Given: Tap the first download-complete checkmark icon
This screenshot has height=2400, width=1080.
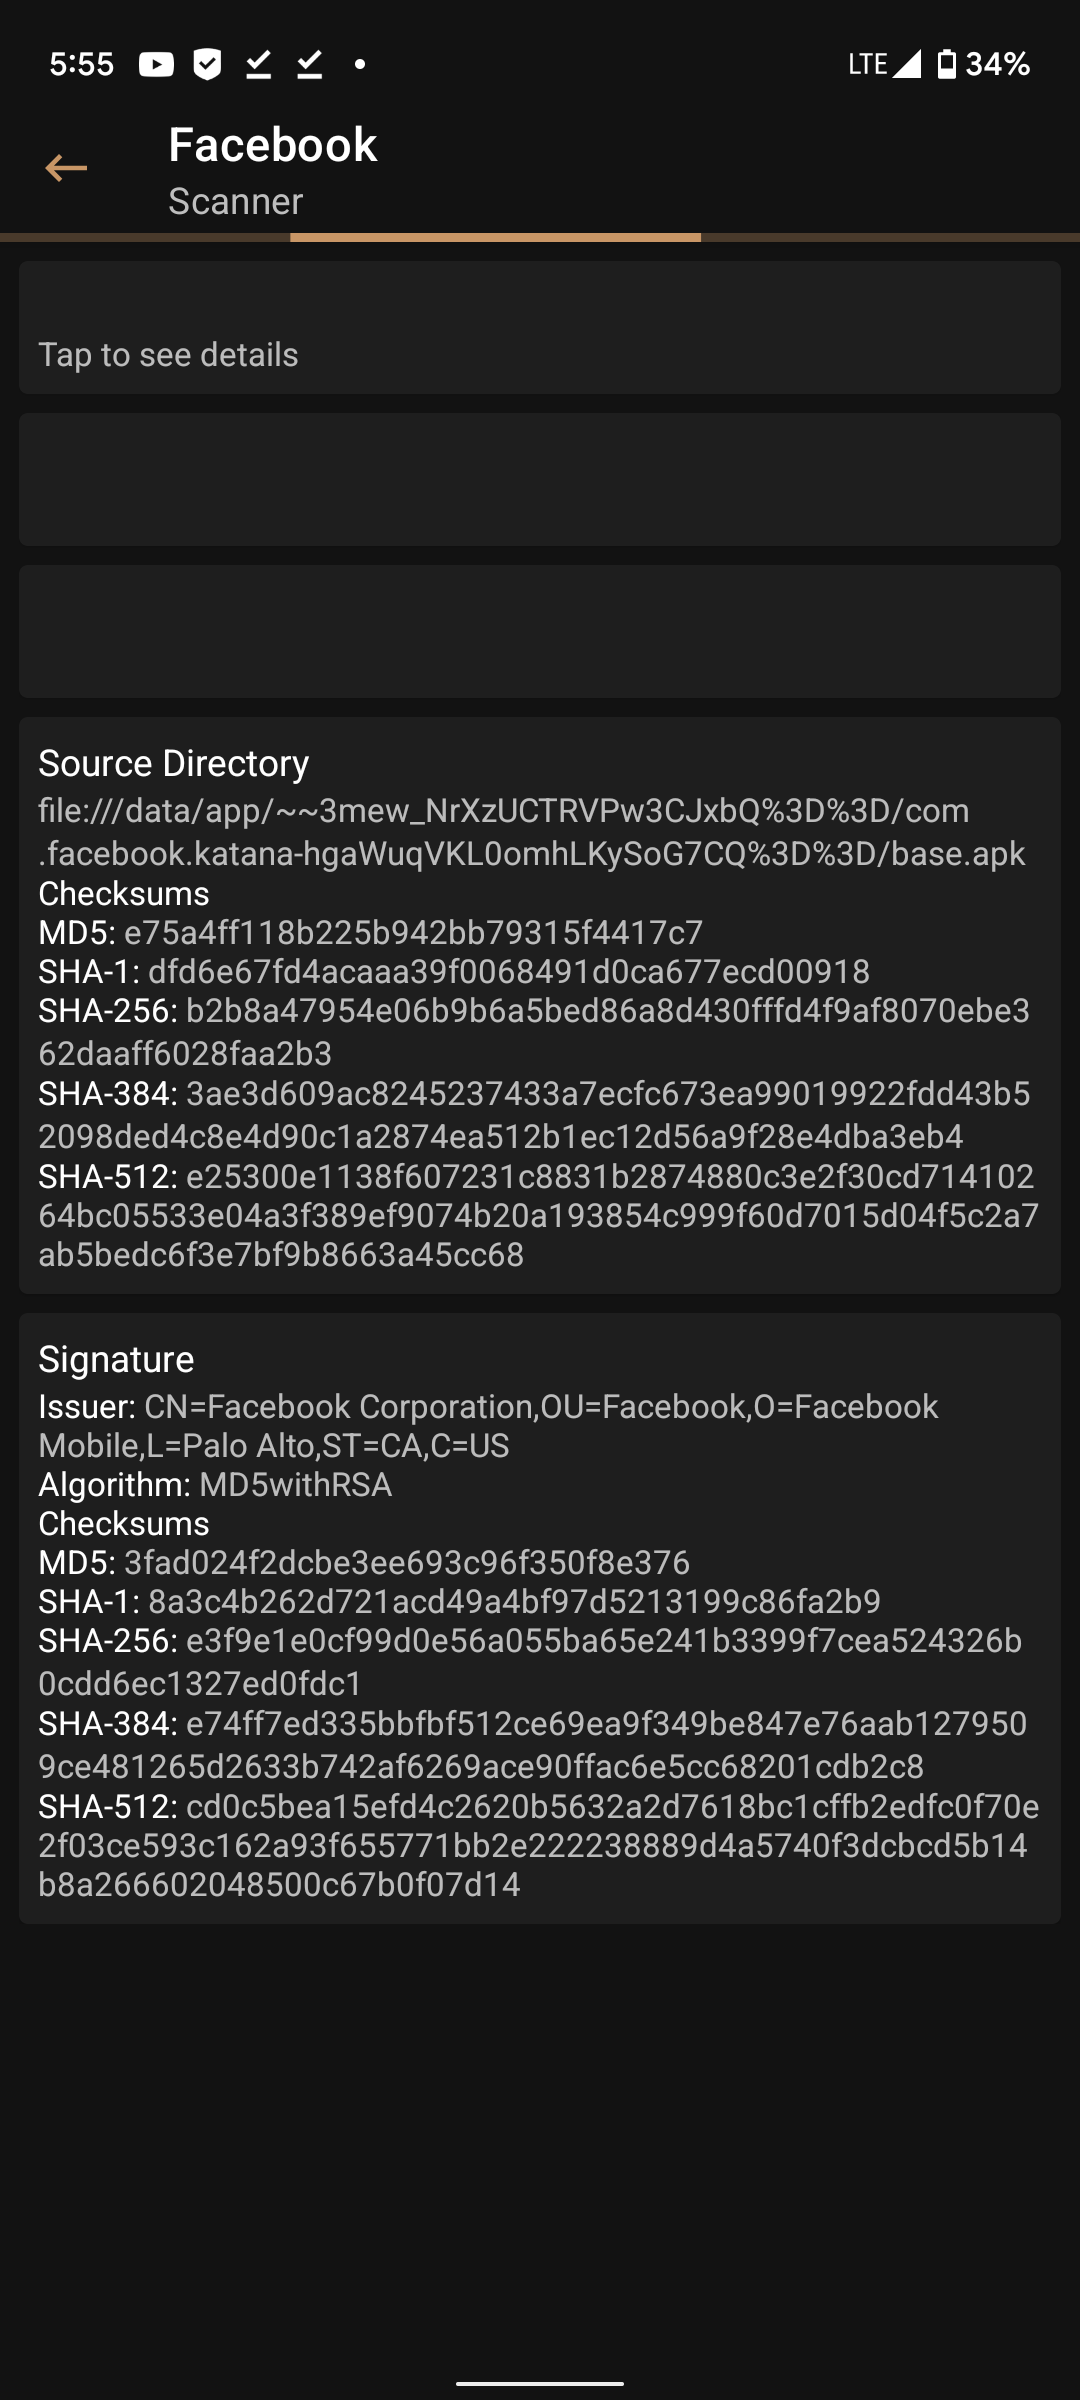Looking at the screenshot, I should pos(258,63).
